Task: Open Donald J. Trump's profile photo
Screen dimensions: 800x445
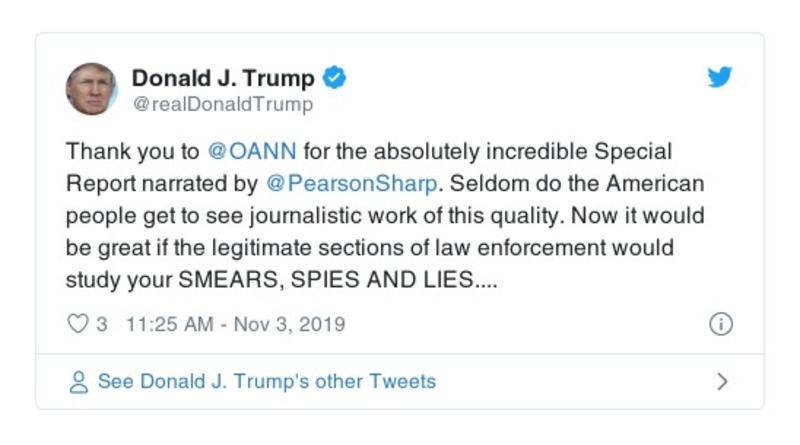Action: coord(92,89)
